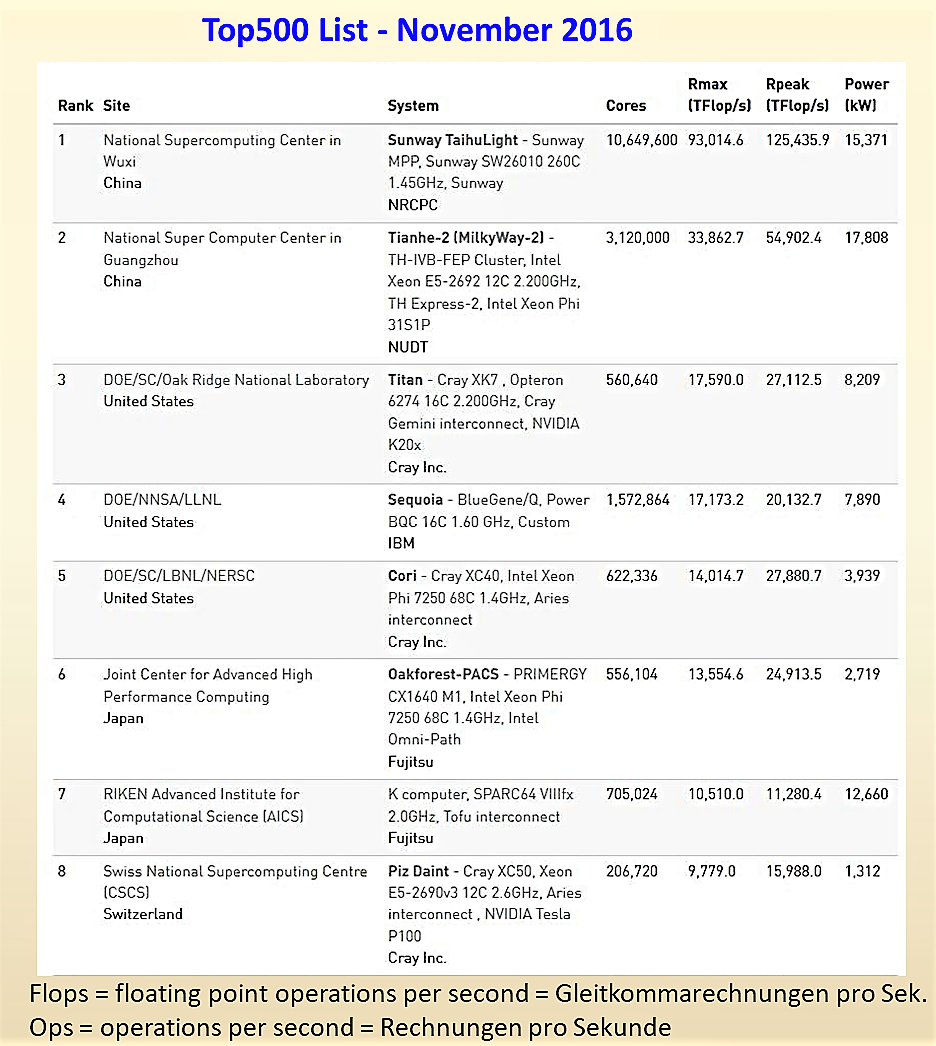Select National Supercomputing Center in Wuxi site
The width and height of the screenshot is (936, 1046).
(x=222, y=151)
